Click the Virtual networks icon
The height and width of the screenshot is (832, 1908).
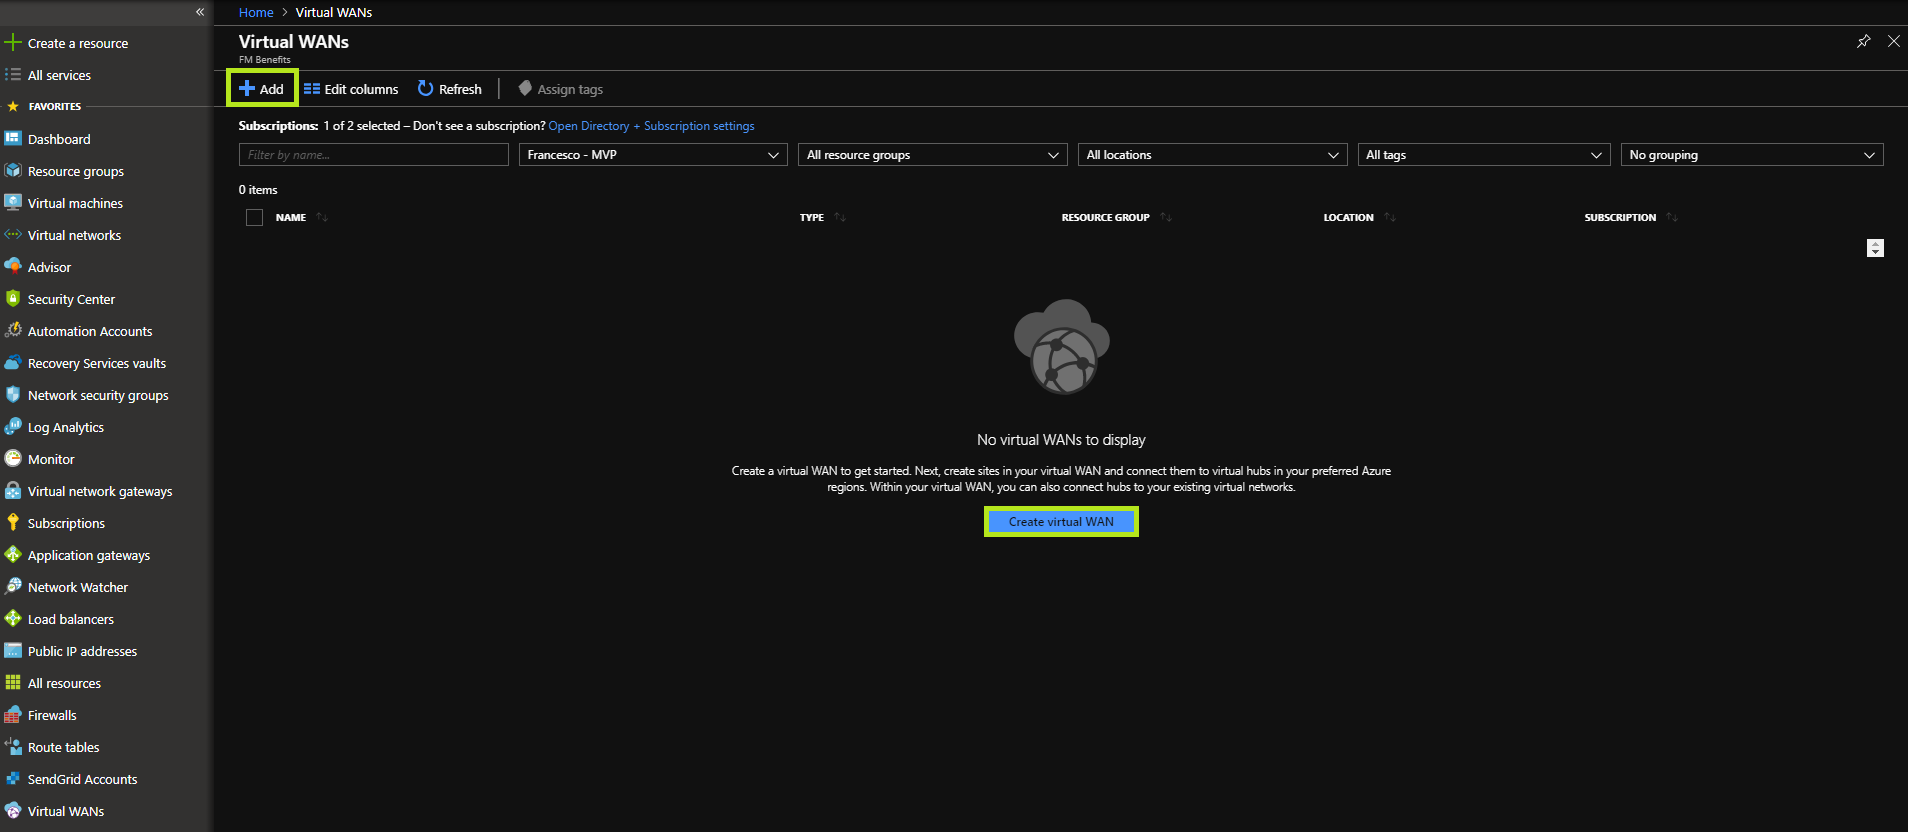pyautogui.click(x=13, y=235)
